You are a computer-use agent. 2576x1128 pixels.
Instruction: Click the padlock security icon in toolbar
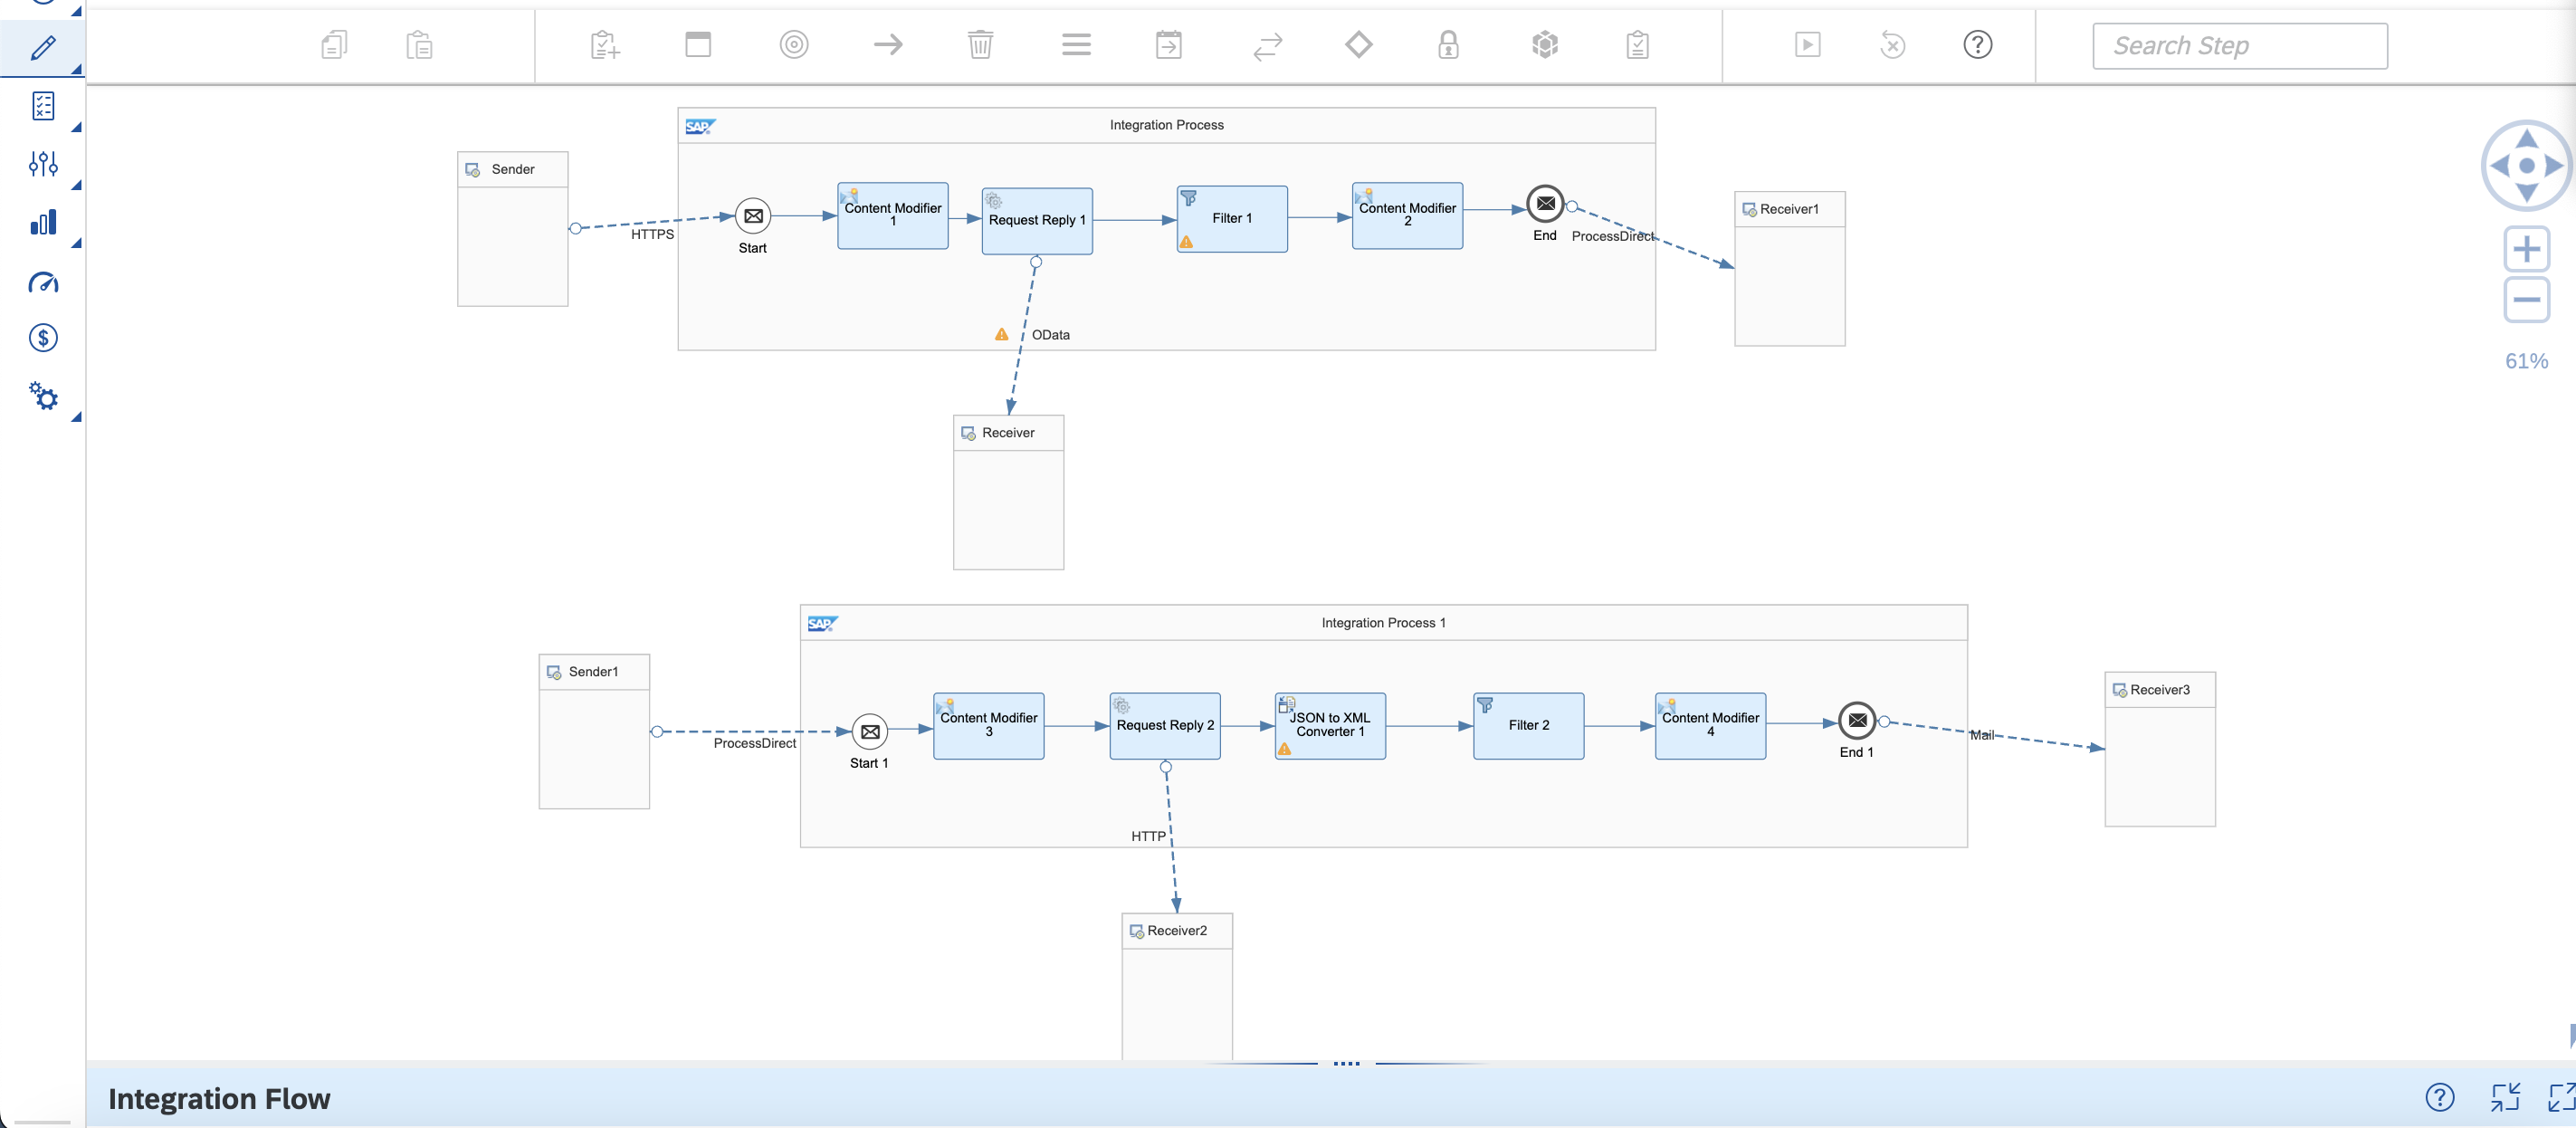pos(1448,45)
